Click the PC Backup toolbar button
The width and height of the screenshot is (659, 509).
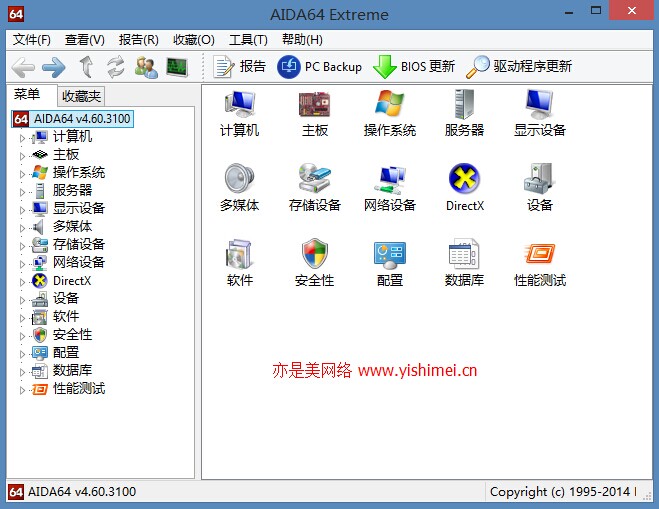319,66
